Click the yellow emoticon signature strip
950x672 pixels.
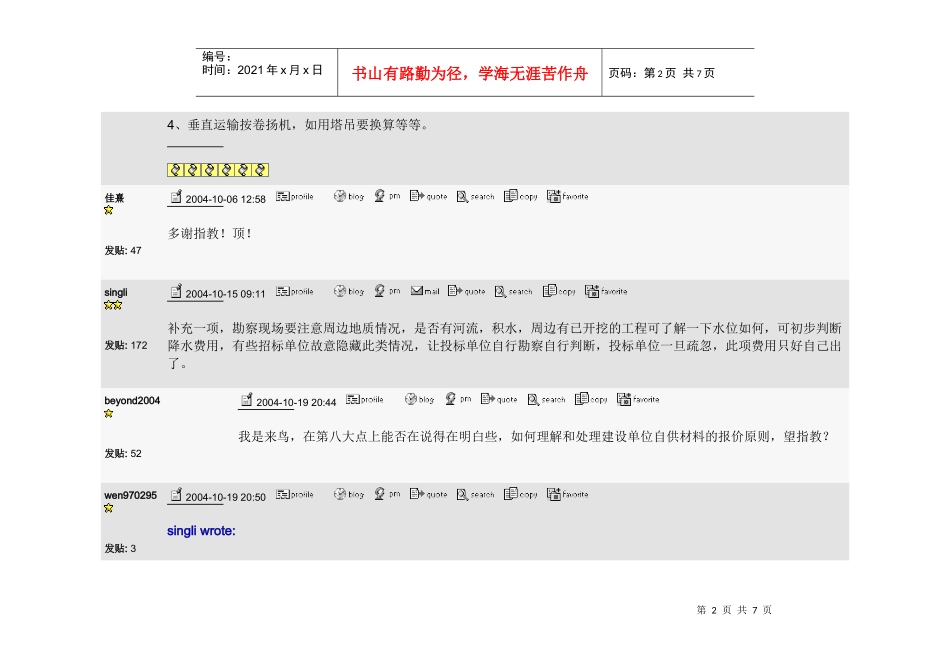[218, 170]
